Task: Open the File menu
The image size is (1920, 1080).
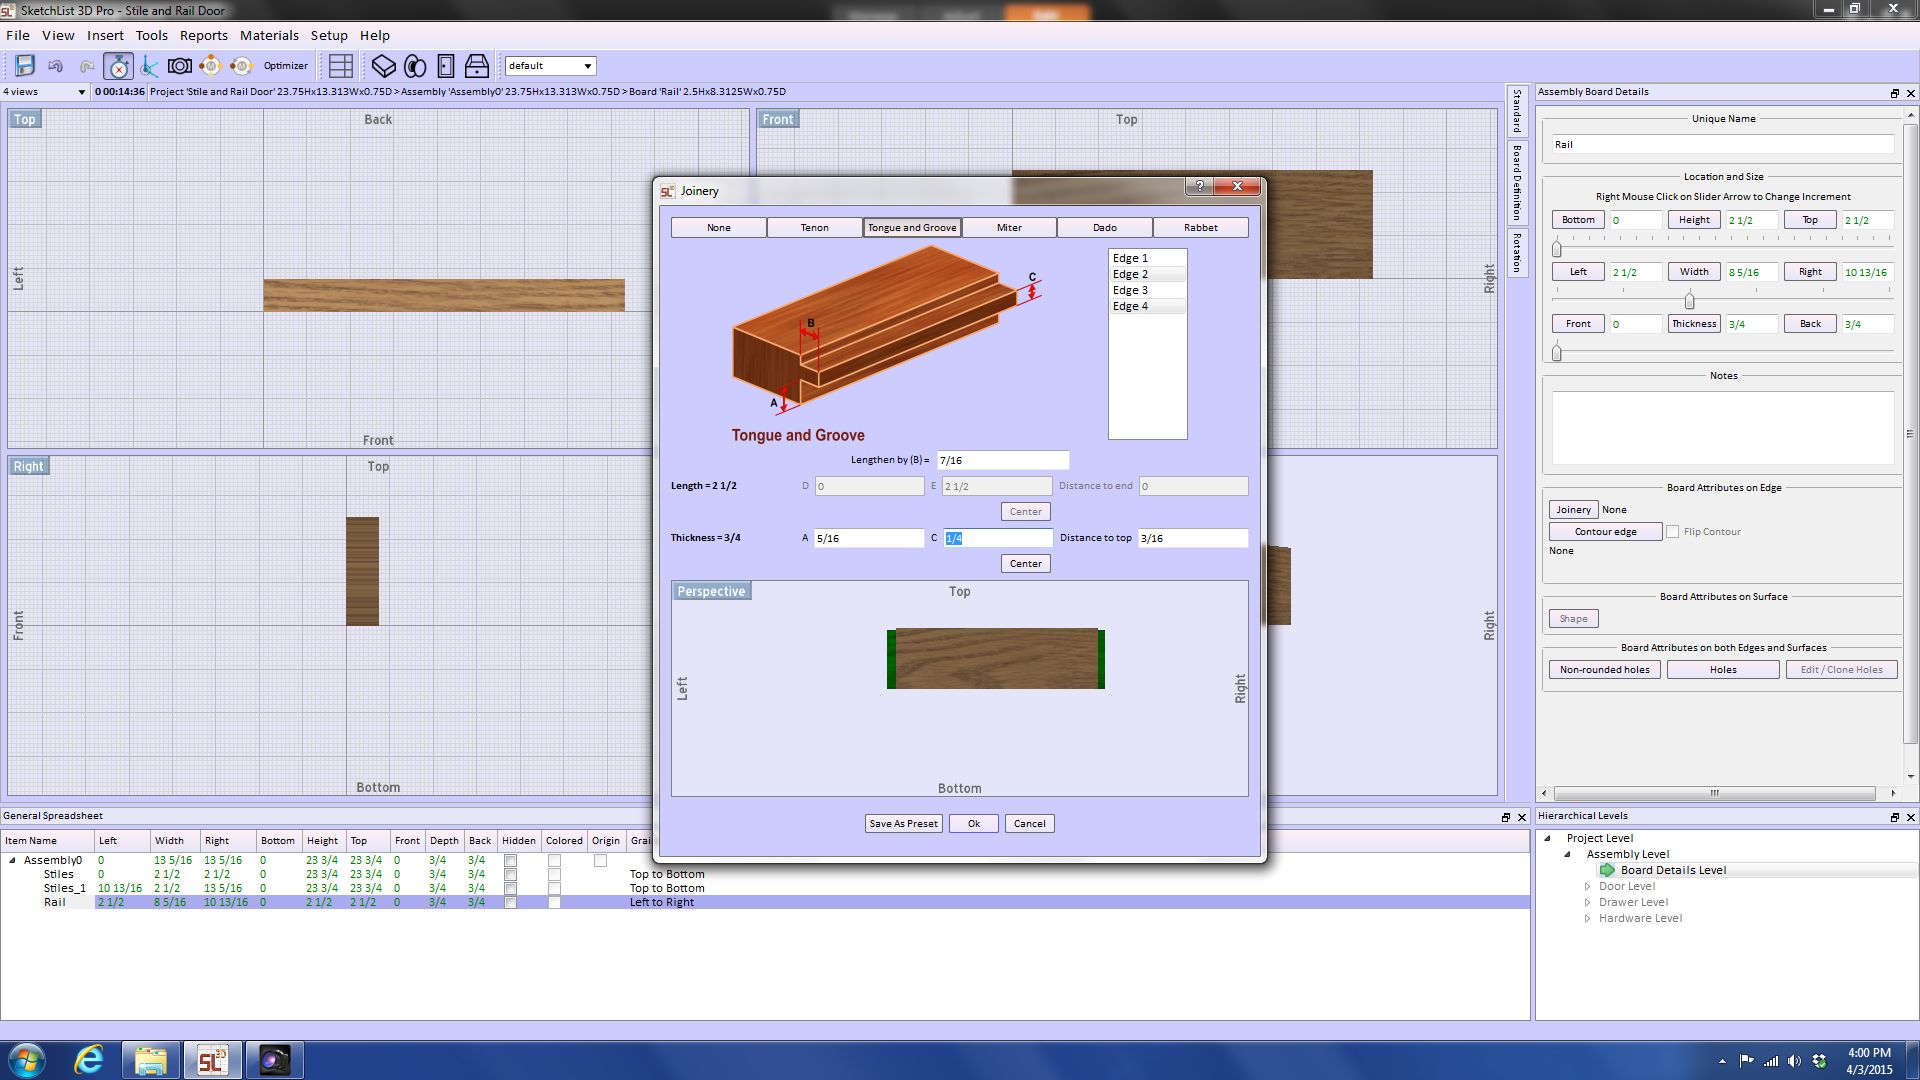Action: 18,35
